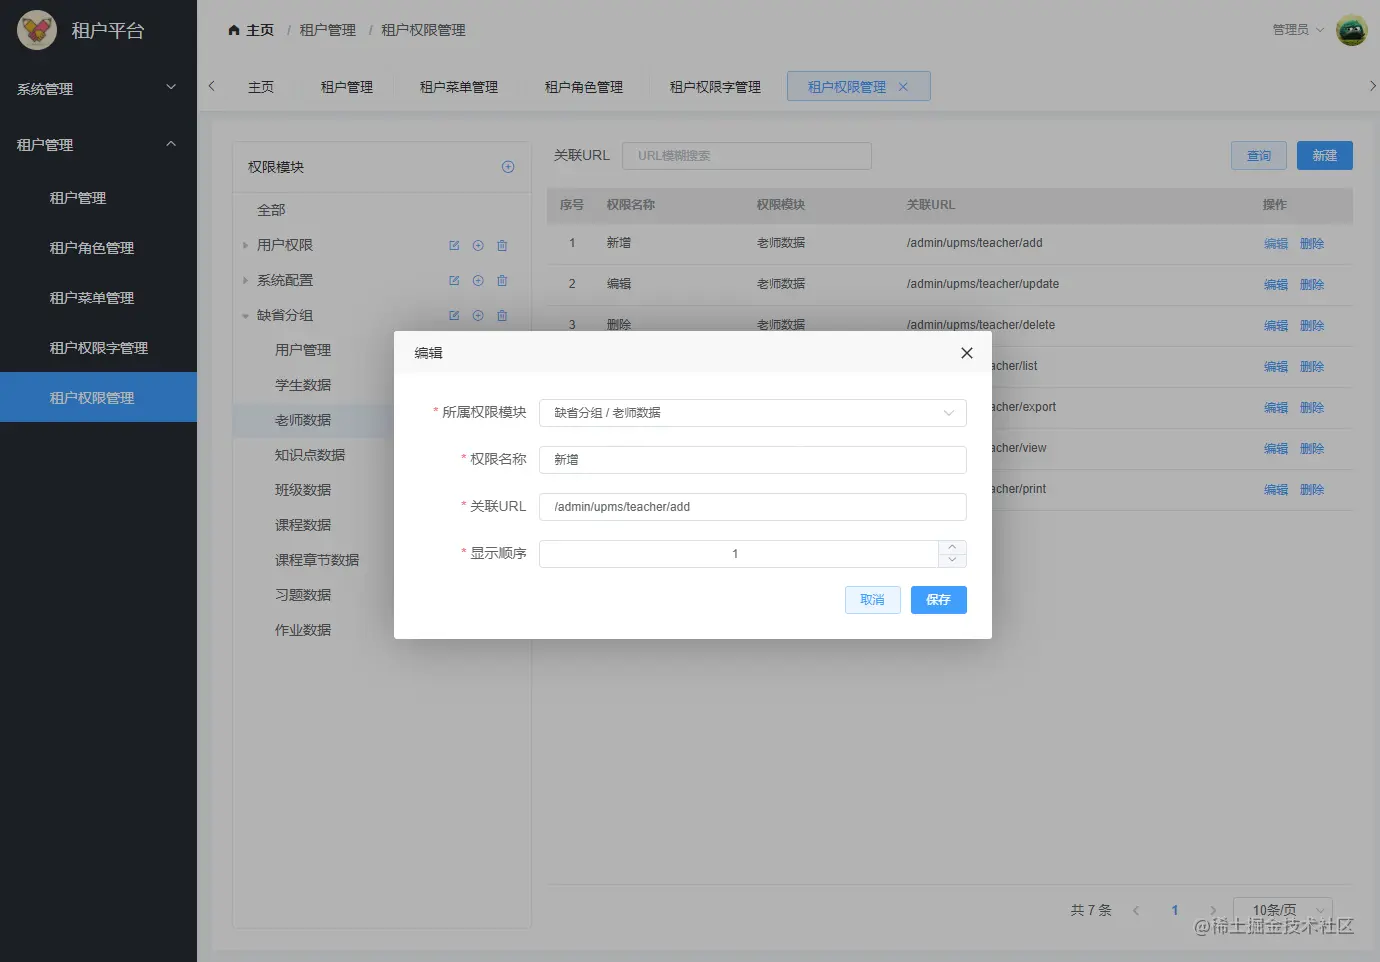This screenshot has width=1380, height=962.
Task: Focus the 权限名称 input field
Action: point(753,460)
